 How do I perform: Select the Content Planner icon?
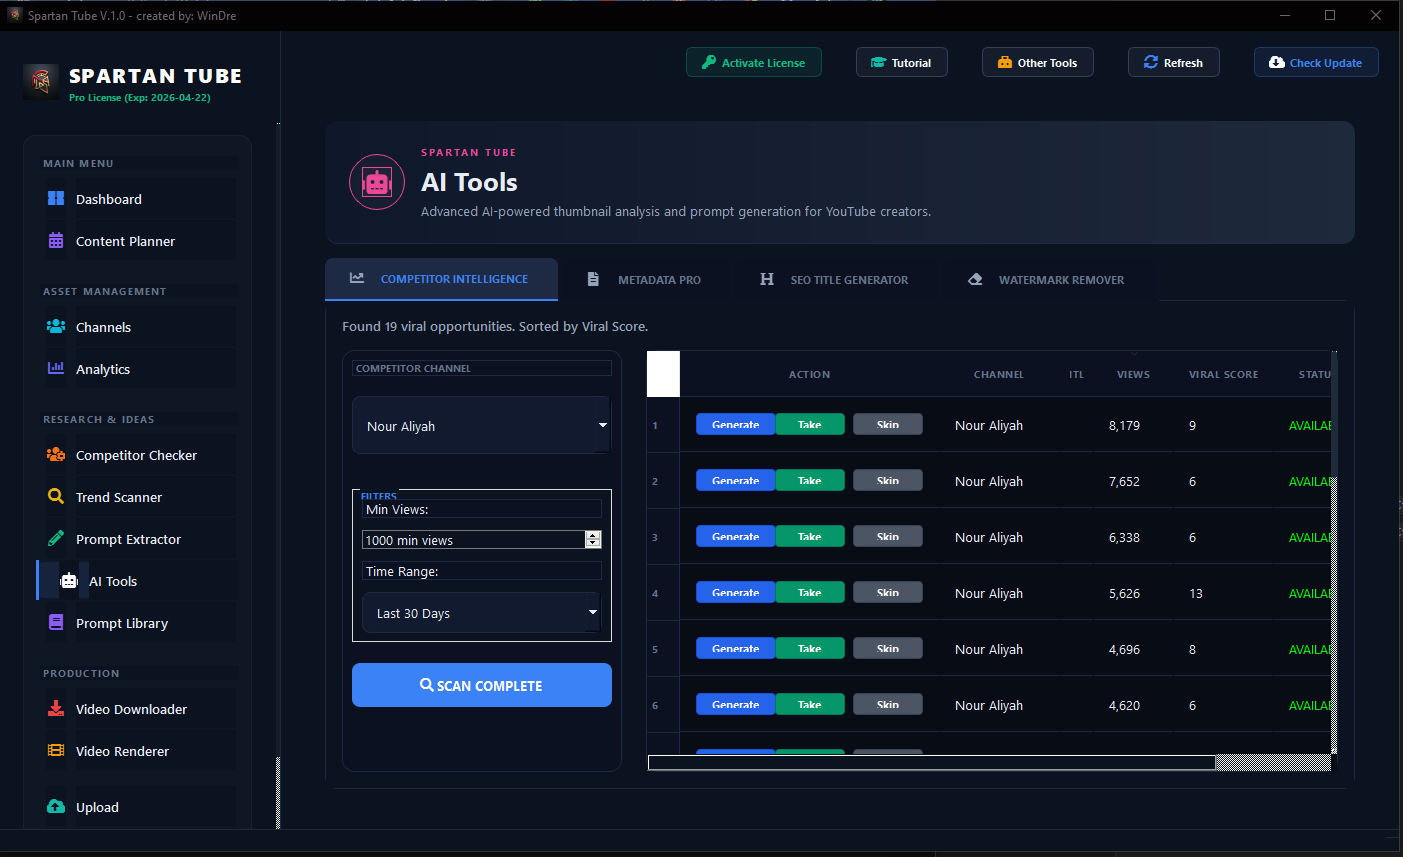tap(56, 241)
